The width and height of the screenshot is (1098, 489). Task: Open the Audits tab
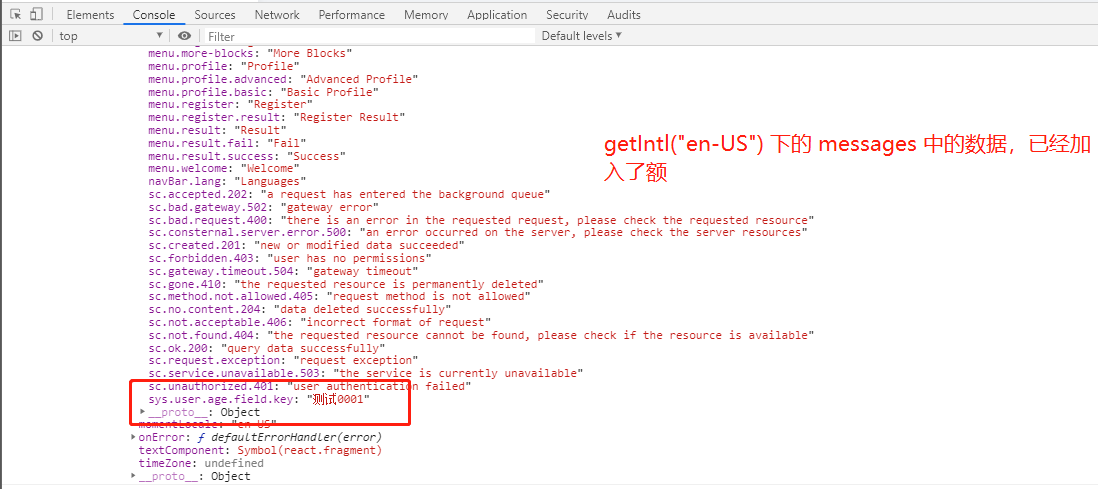624,15
